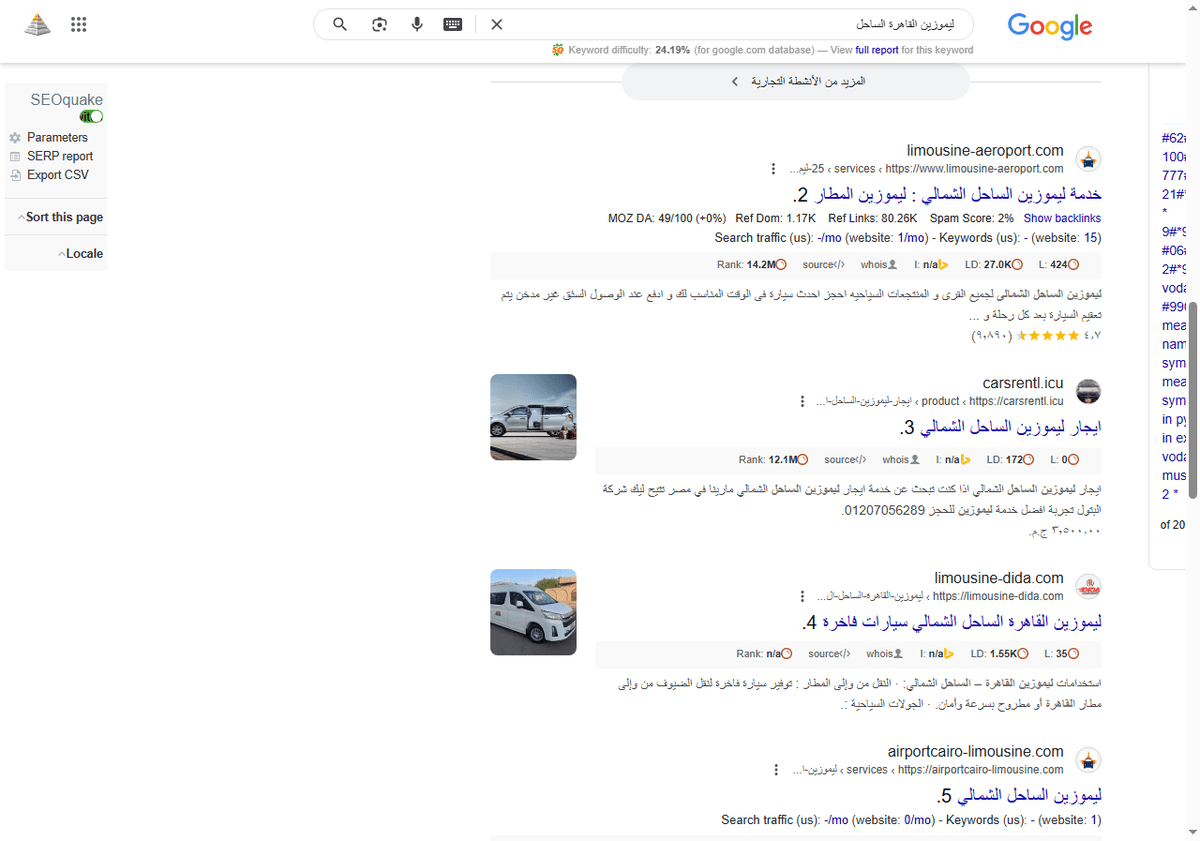The height and width of the screenshot is (841, 1200).
Task: Click the Google Lens camera icon
Action: point(379,24)
